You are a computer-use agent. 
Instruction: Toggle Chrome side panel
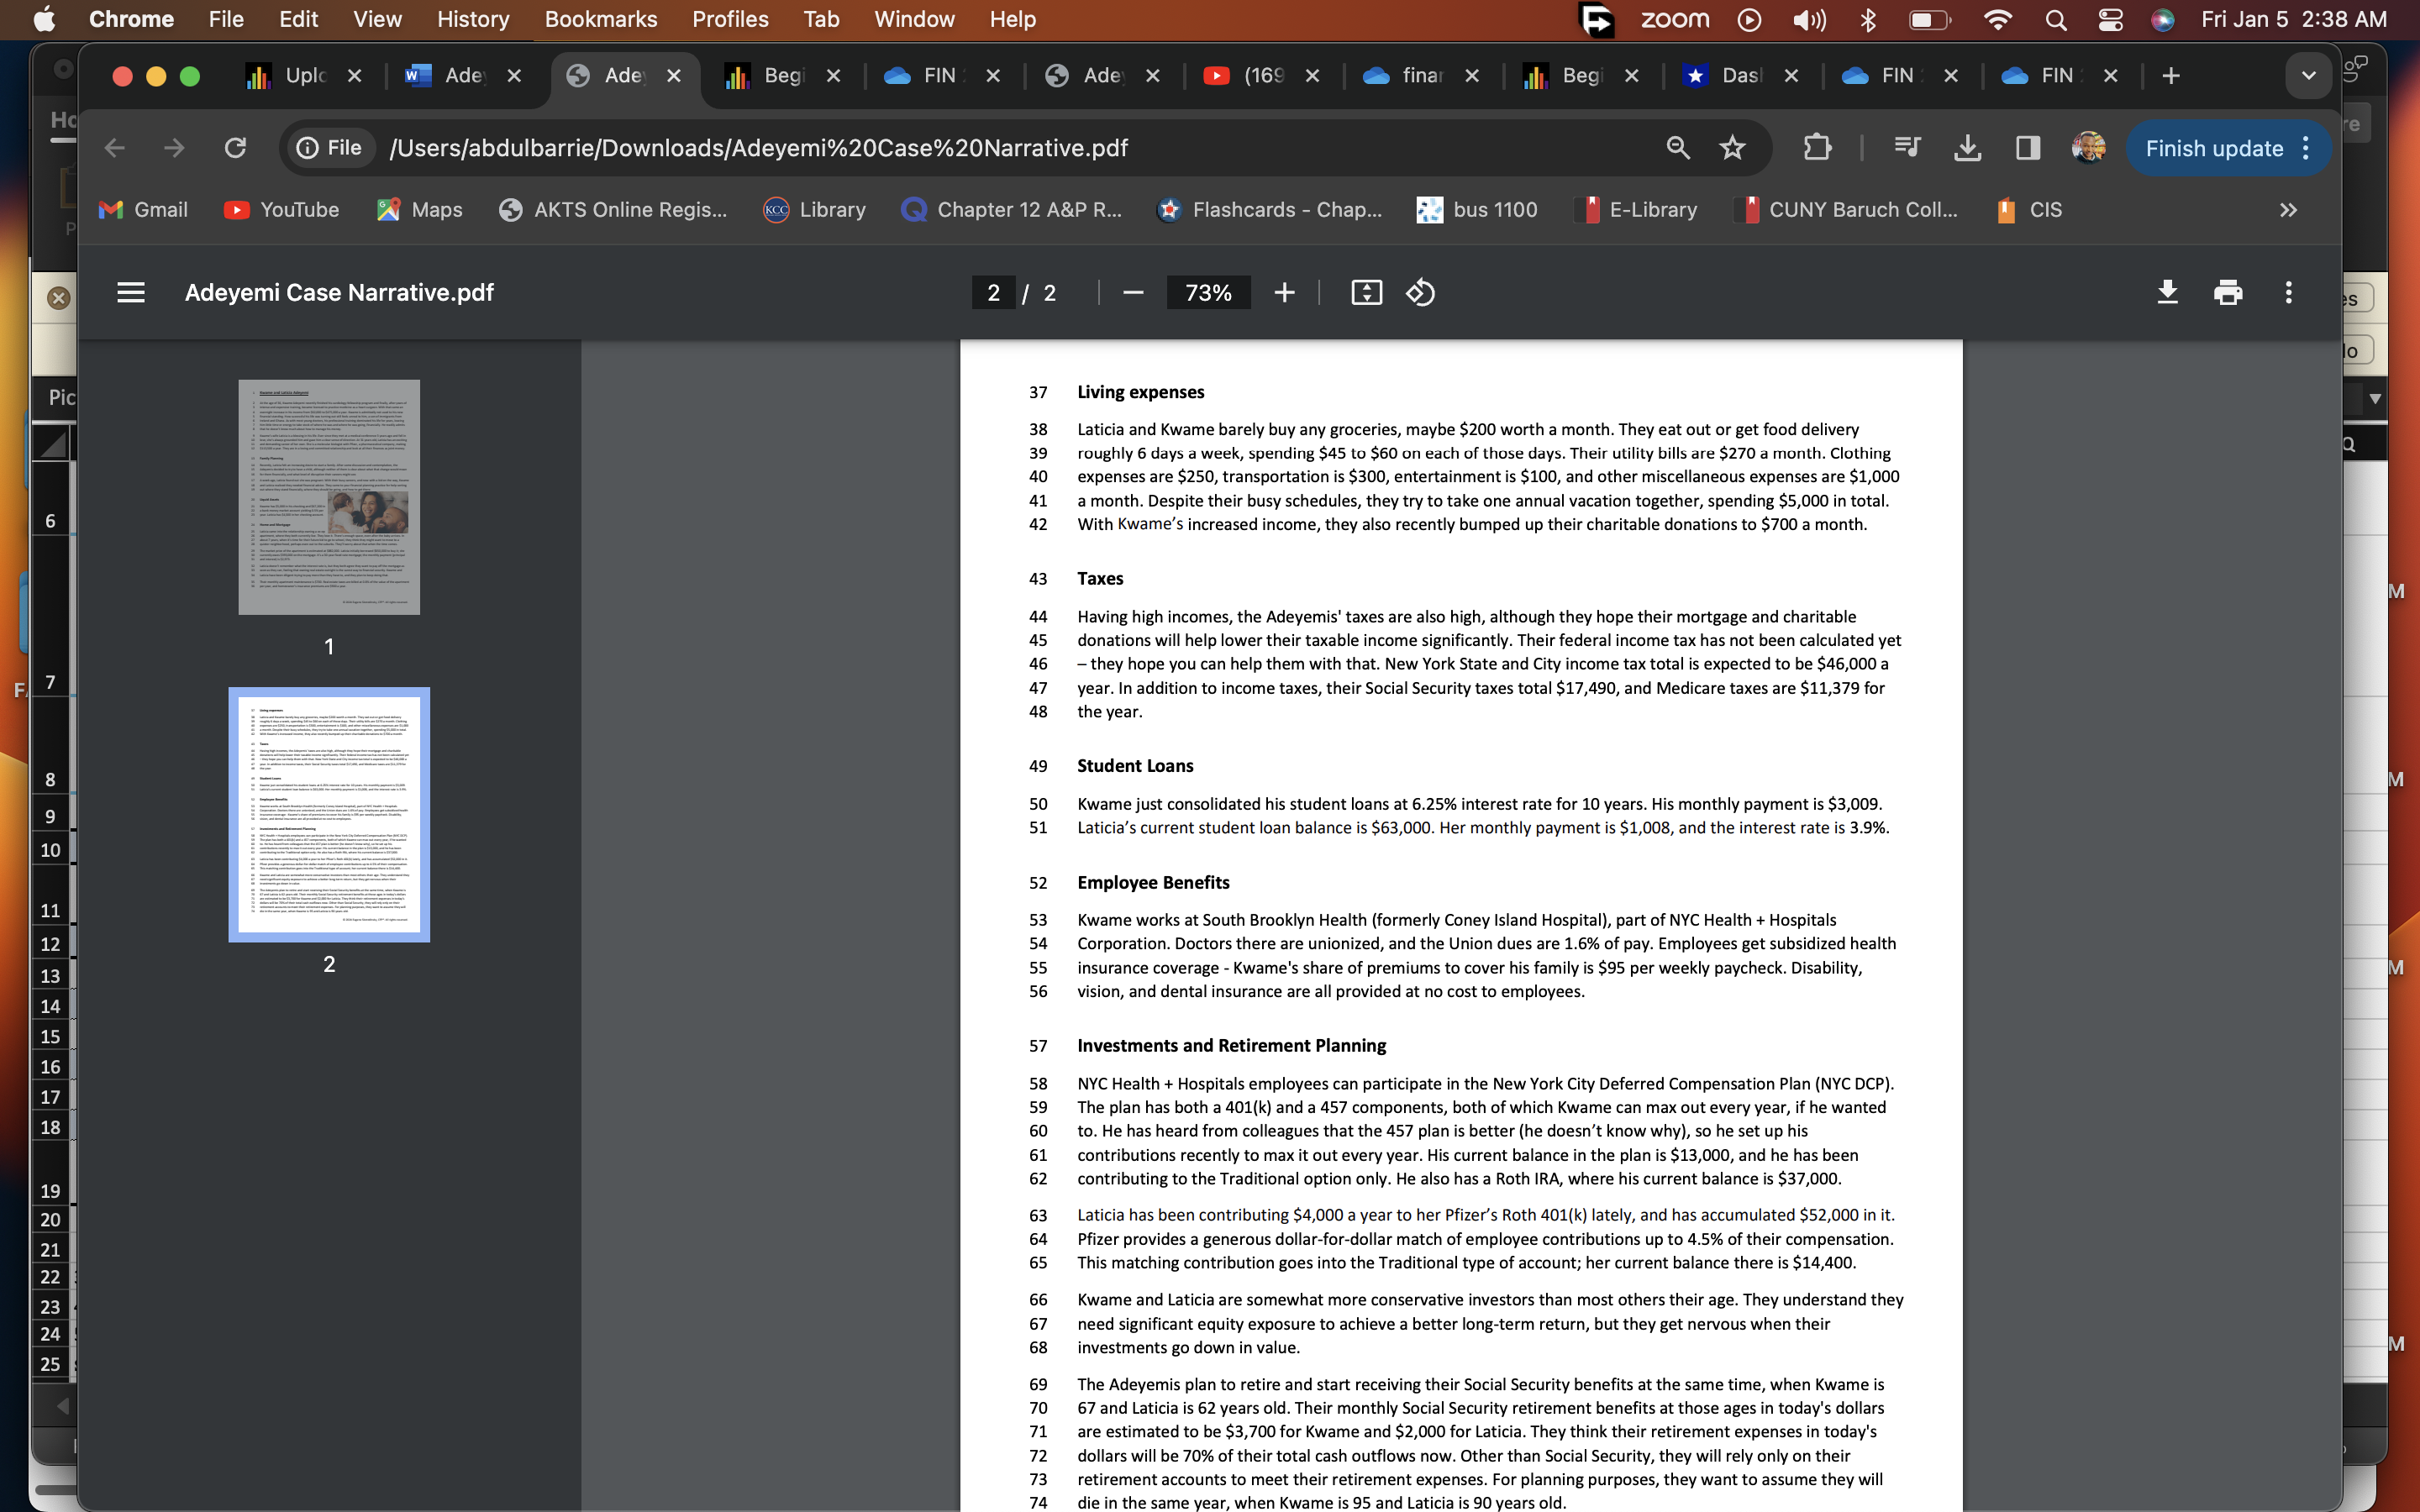(2027, 148)
